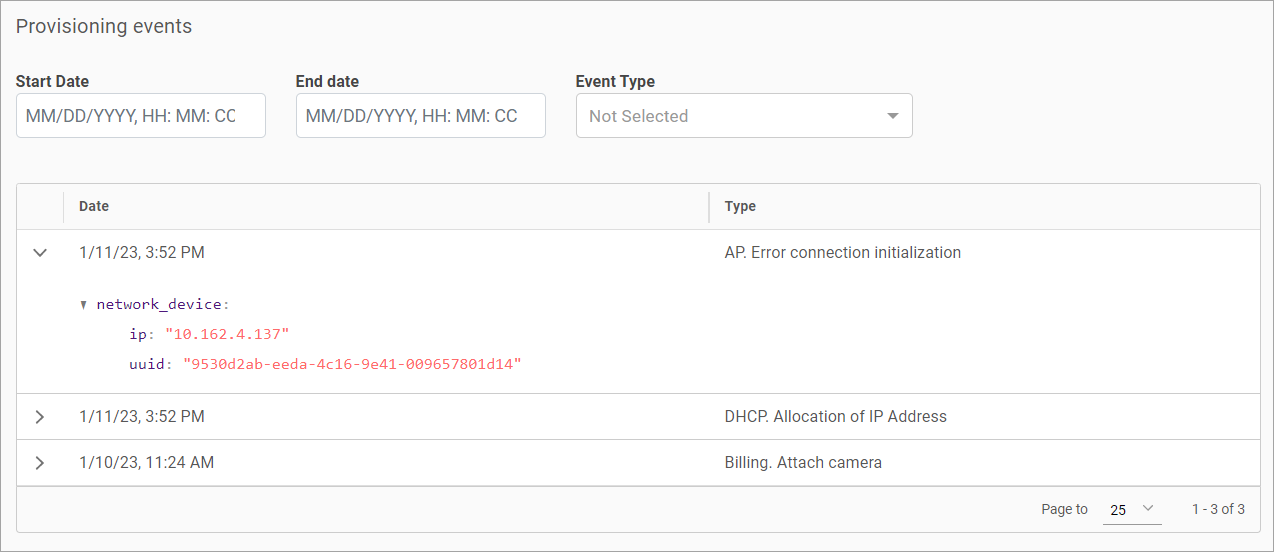Click the '1 - 3 of 3' pagination counter

pyautogui.click(x=1218, y=510)
